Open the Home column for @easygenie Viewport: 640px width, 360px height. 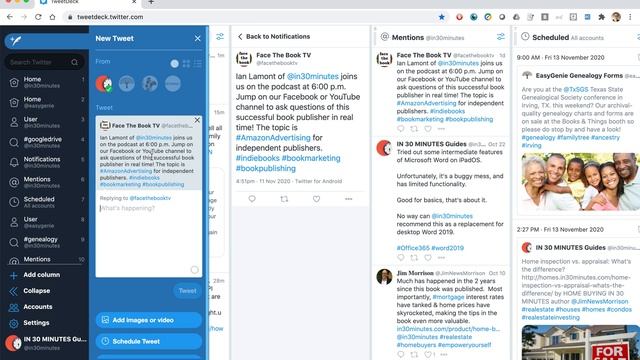(44, 102)
